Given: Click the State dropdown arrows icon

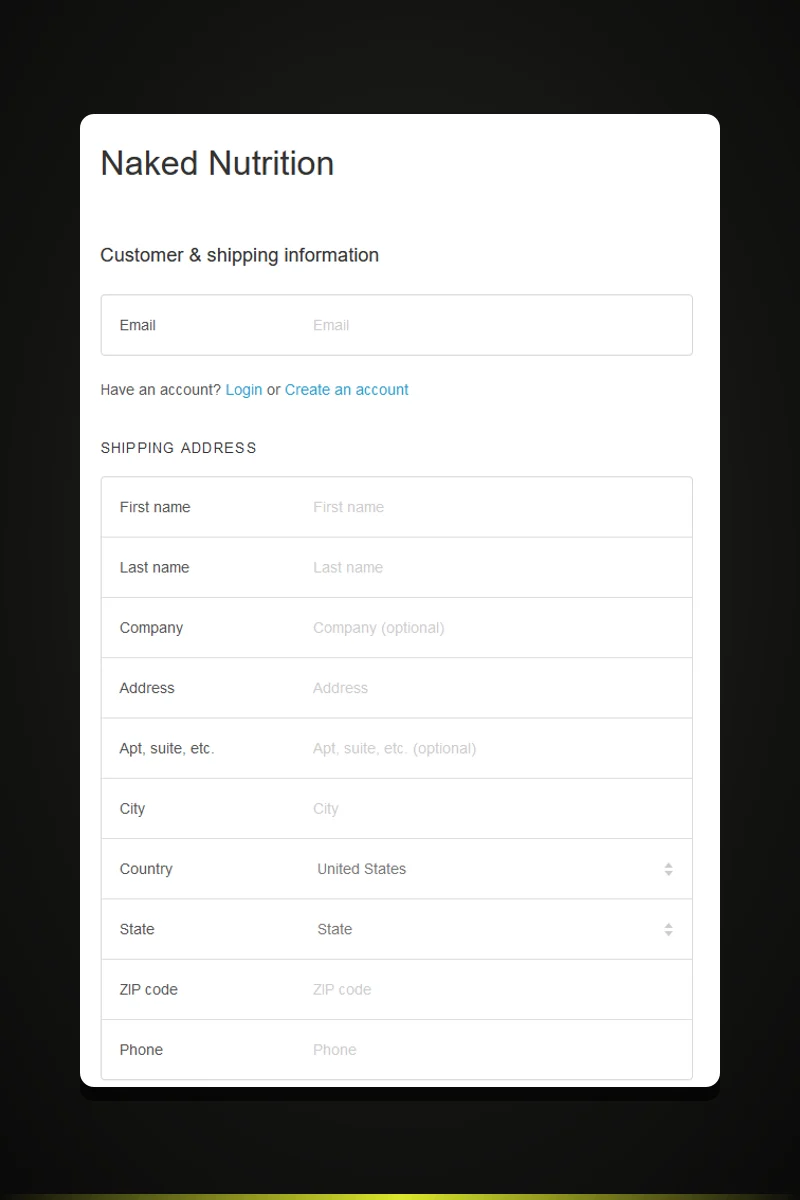Looking at the screenshot, I should (668, 929).
